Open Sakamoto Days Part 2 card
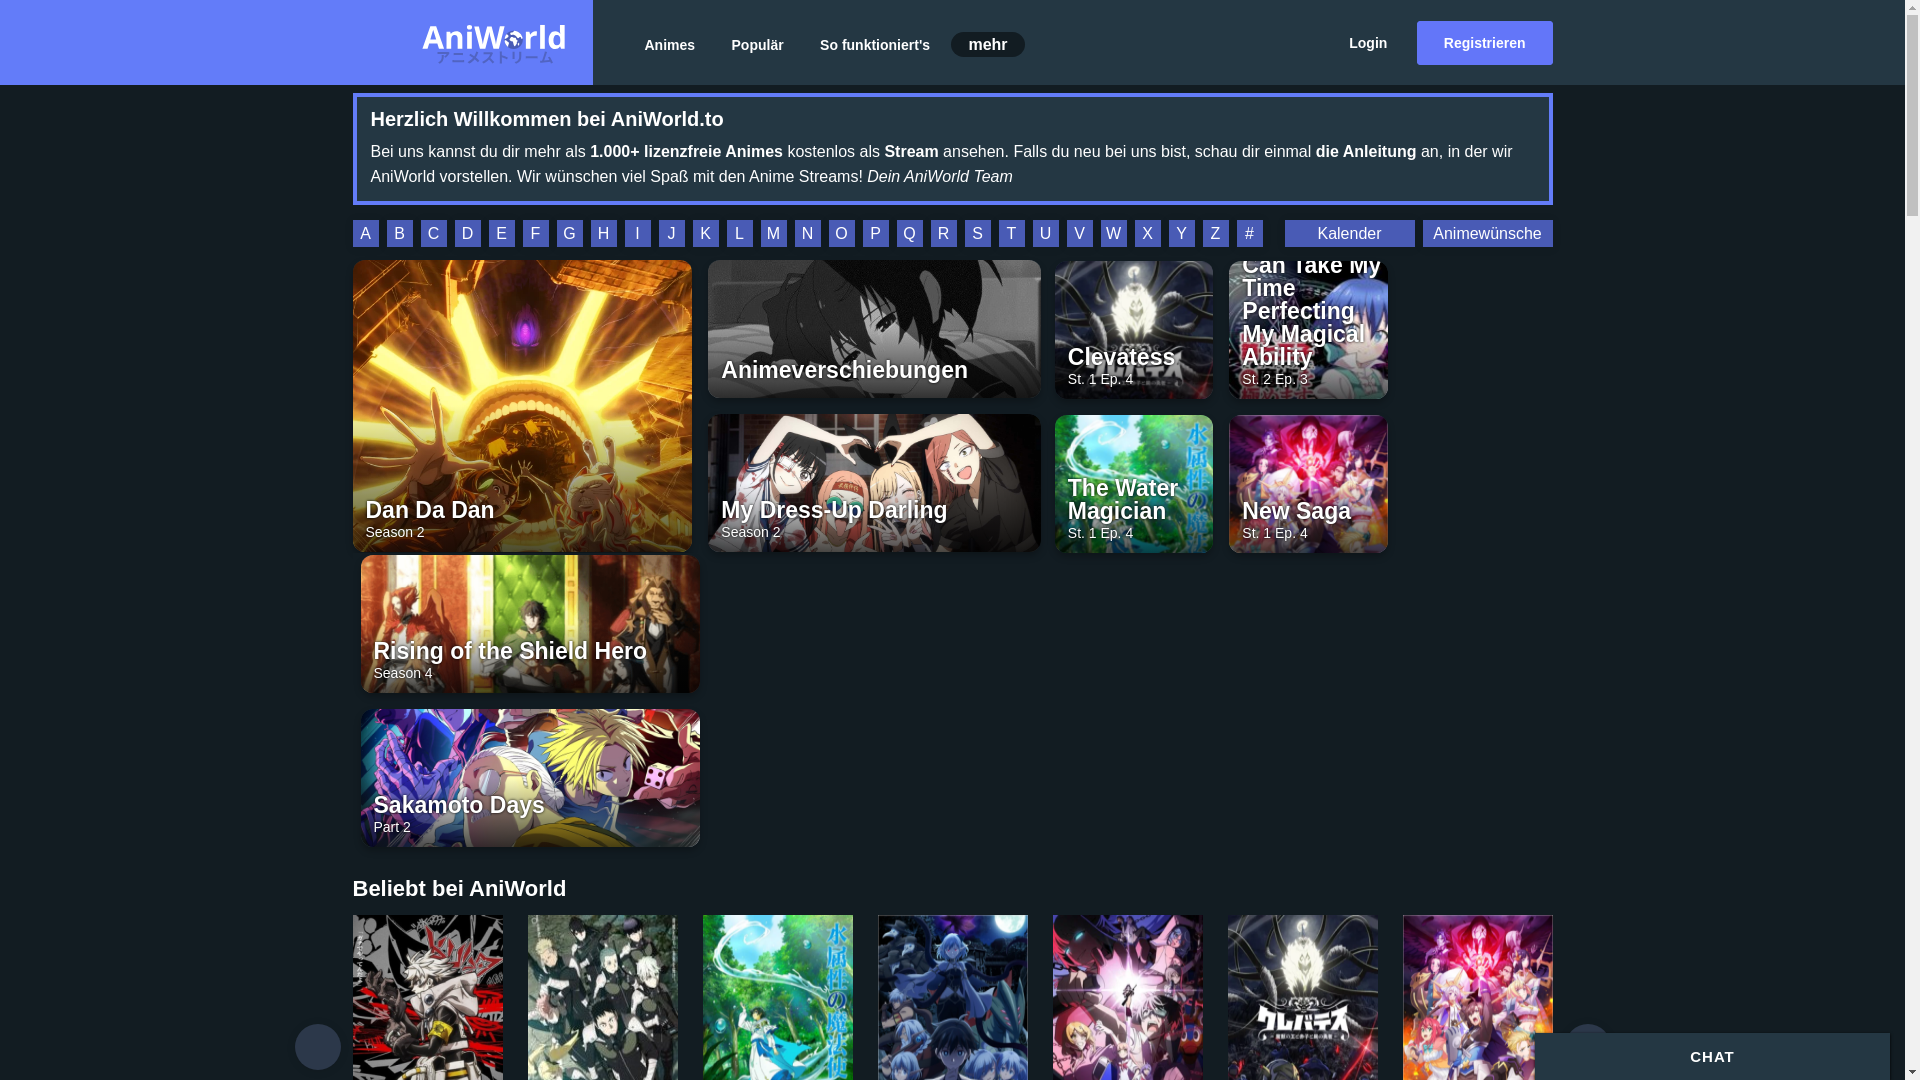The width and height of the screenshot is (1920, 1080). (530, 778)
